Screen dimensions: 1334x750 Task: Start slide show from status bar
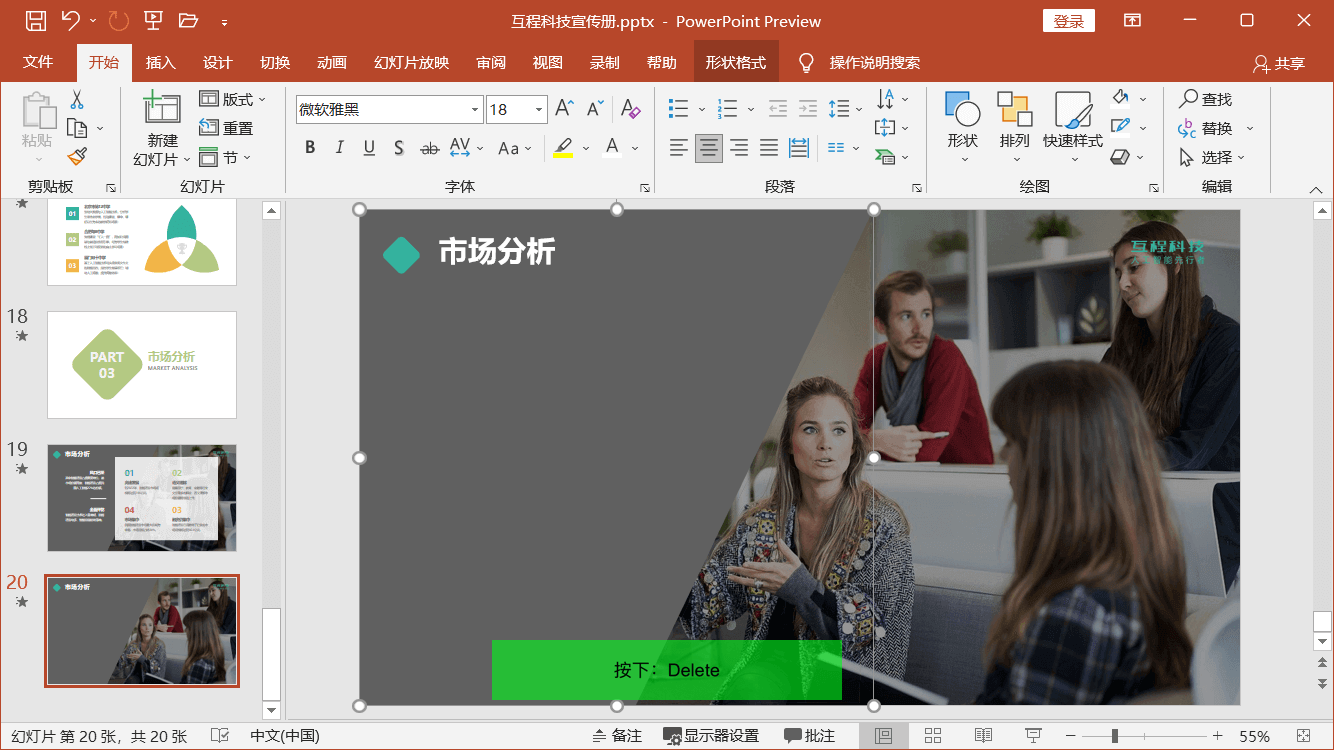pyautogui.click(x=1034, y=736)
